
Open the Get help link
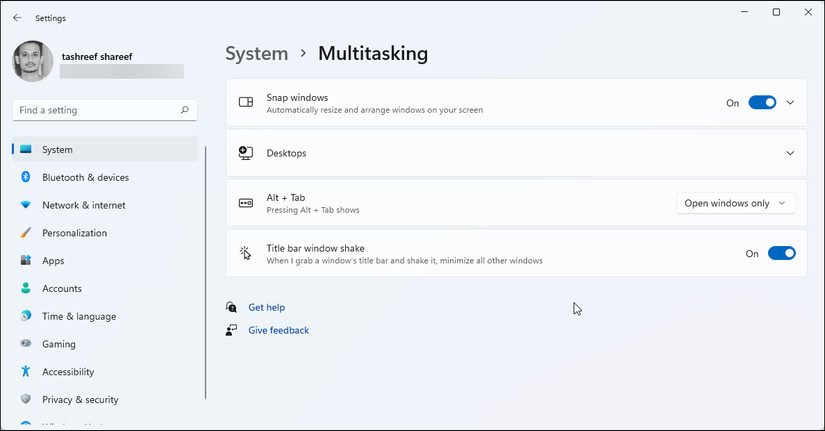266,308
